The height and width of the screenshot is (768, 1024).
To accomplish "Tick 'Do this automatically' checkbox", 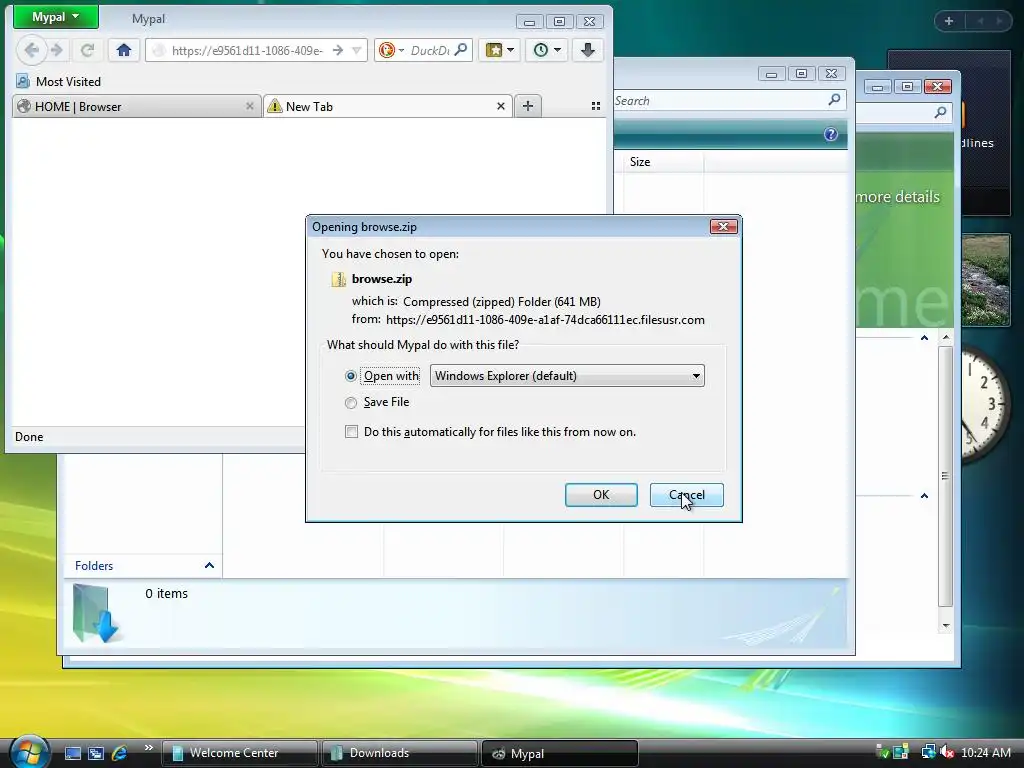I will [351, 432].
